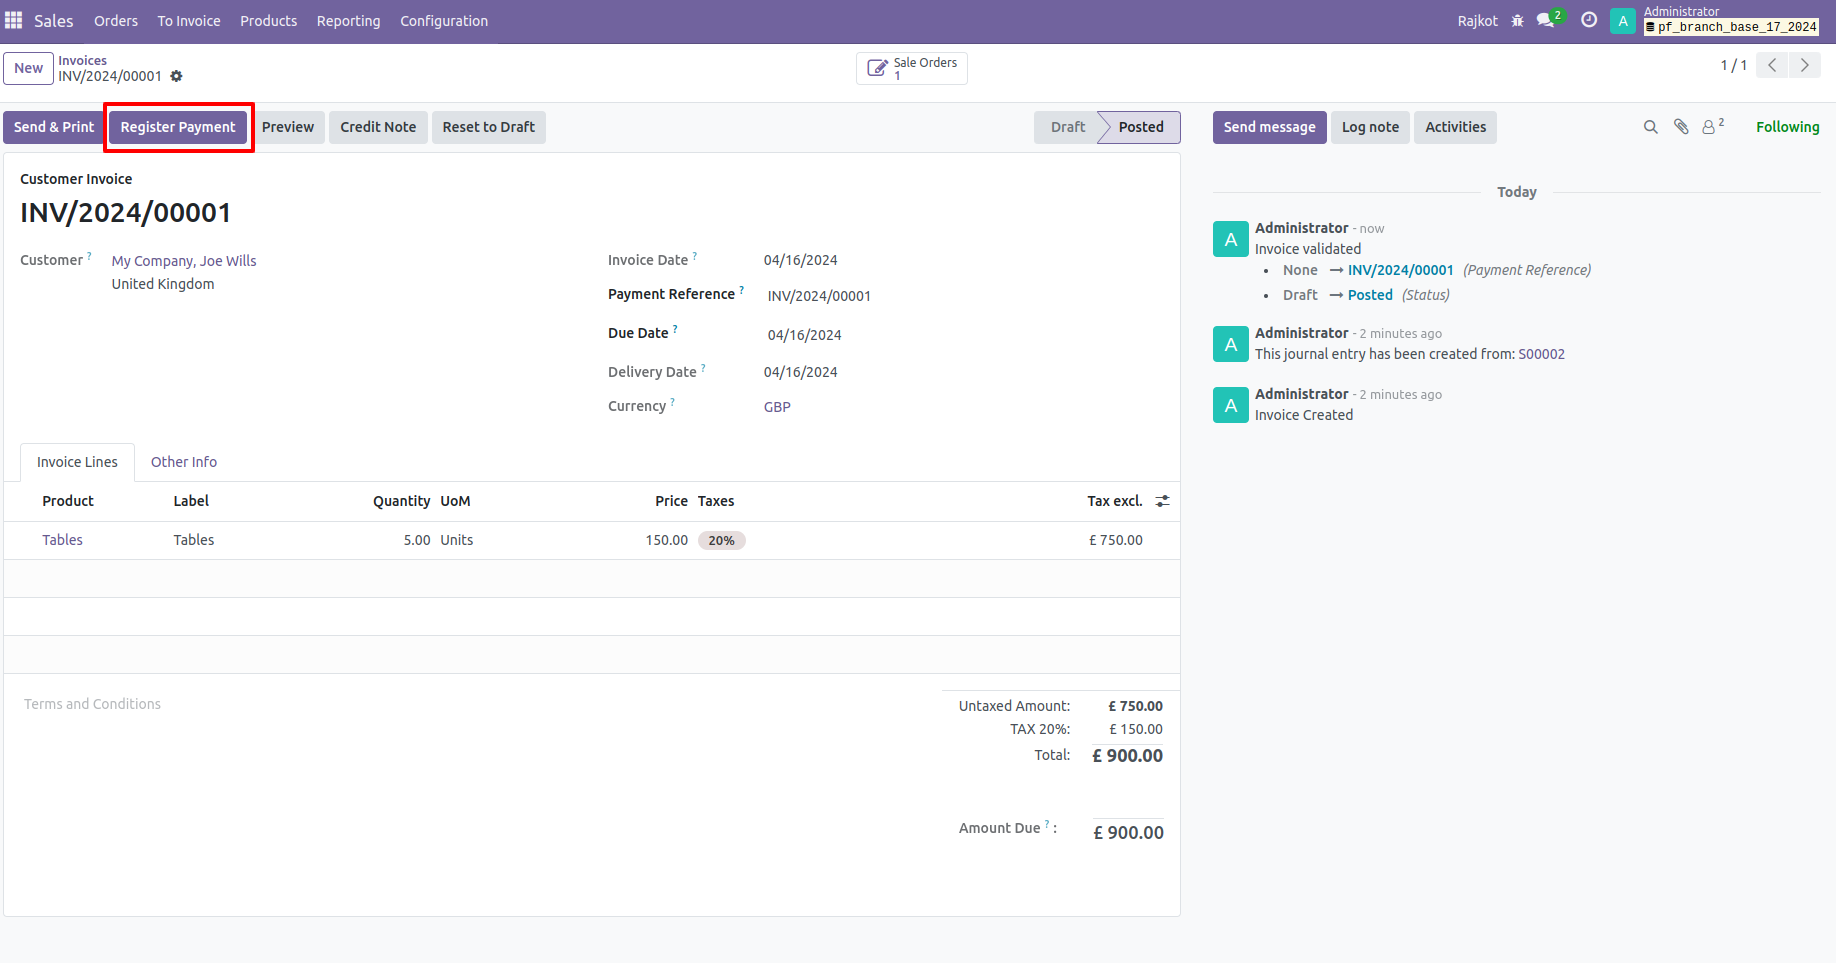
Task: Click Register Payment
Action: point(178,127)
